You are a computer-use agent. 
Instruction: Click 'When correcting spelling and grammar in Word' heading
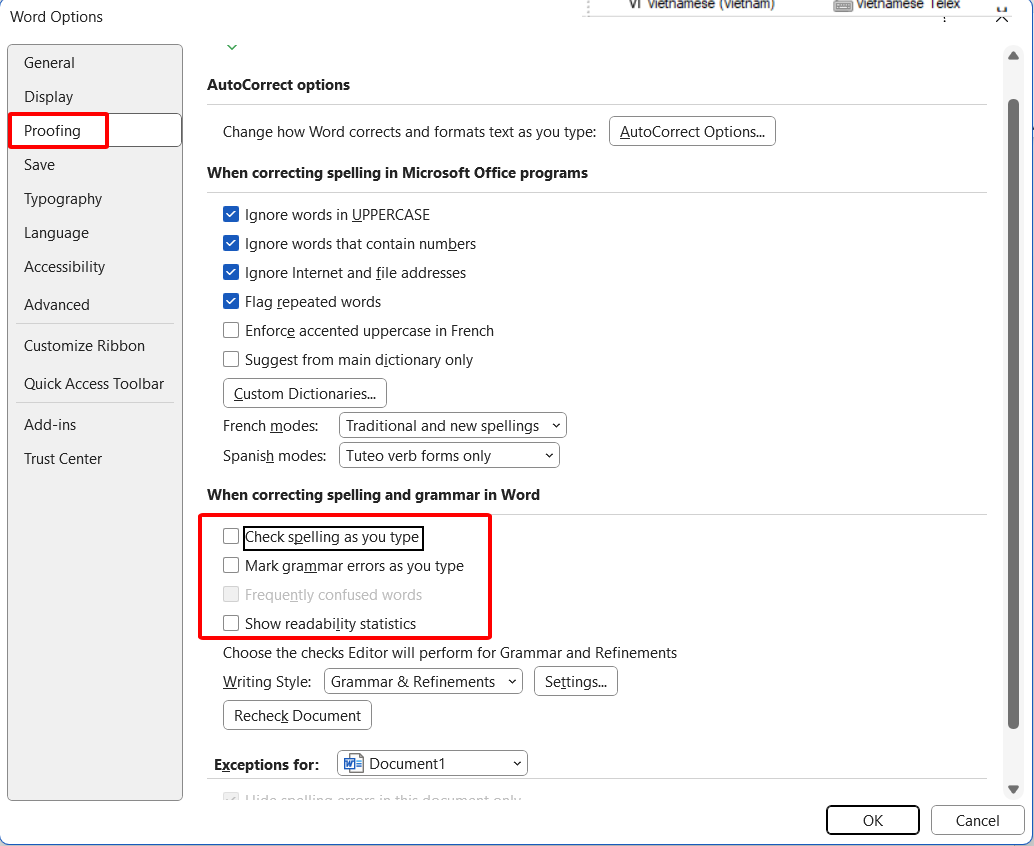pyautogui.click(x=373, y=495)
